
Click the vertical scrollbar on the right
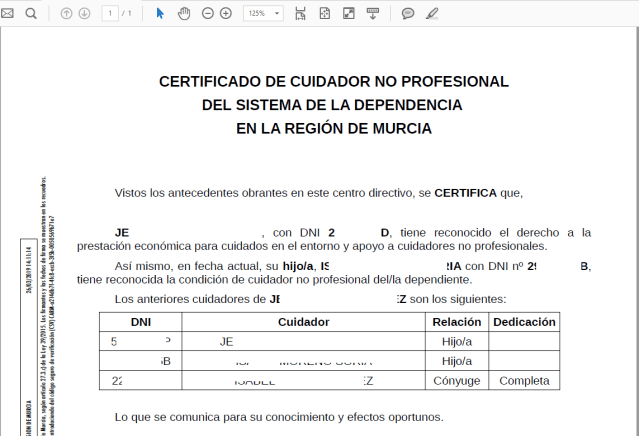coord(637,231)
